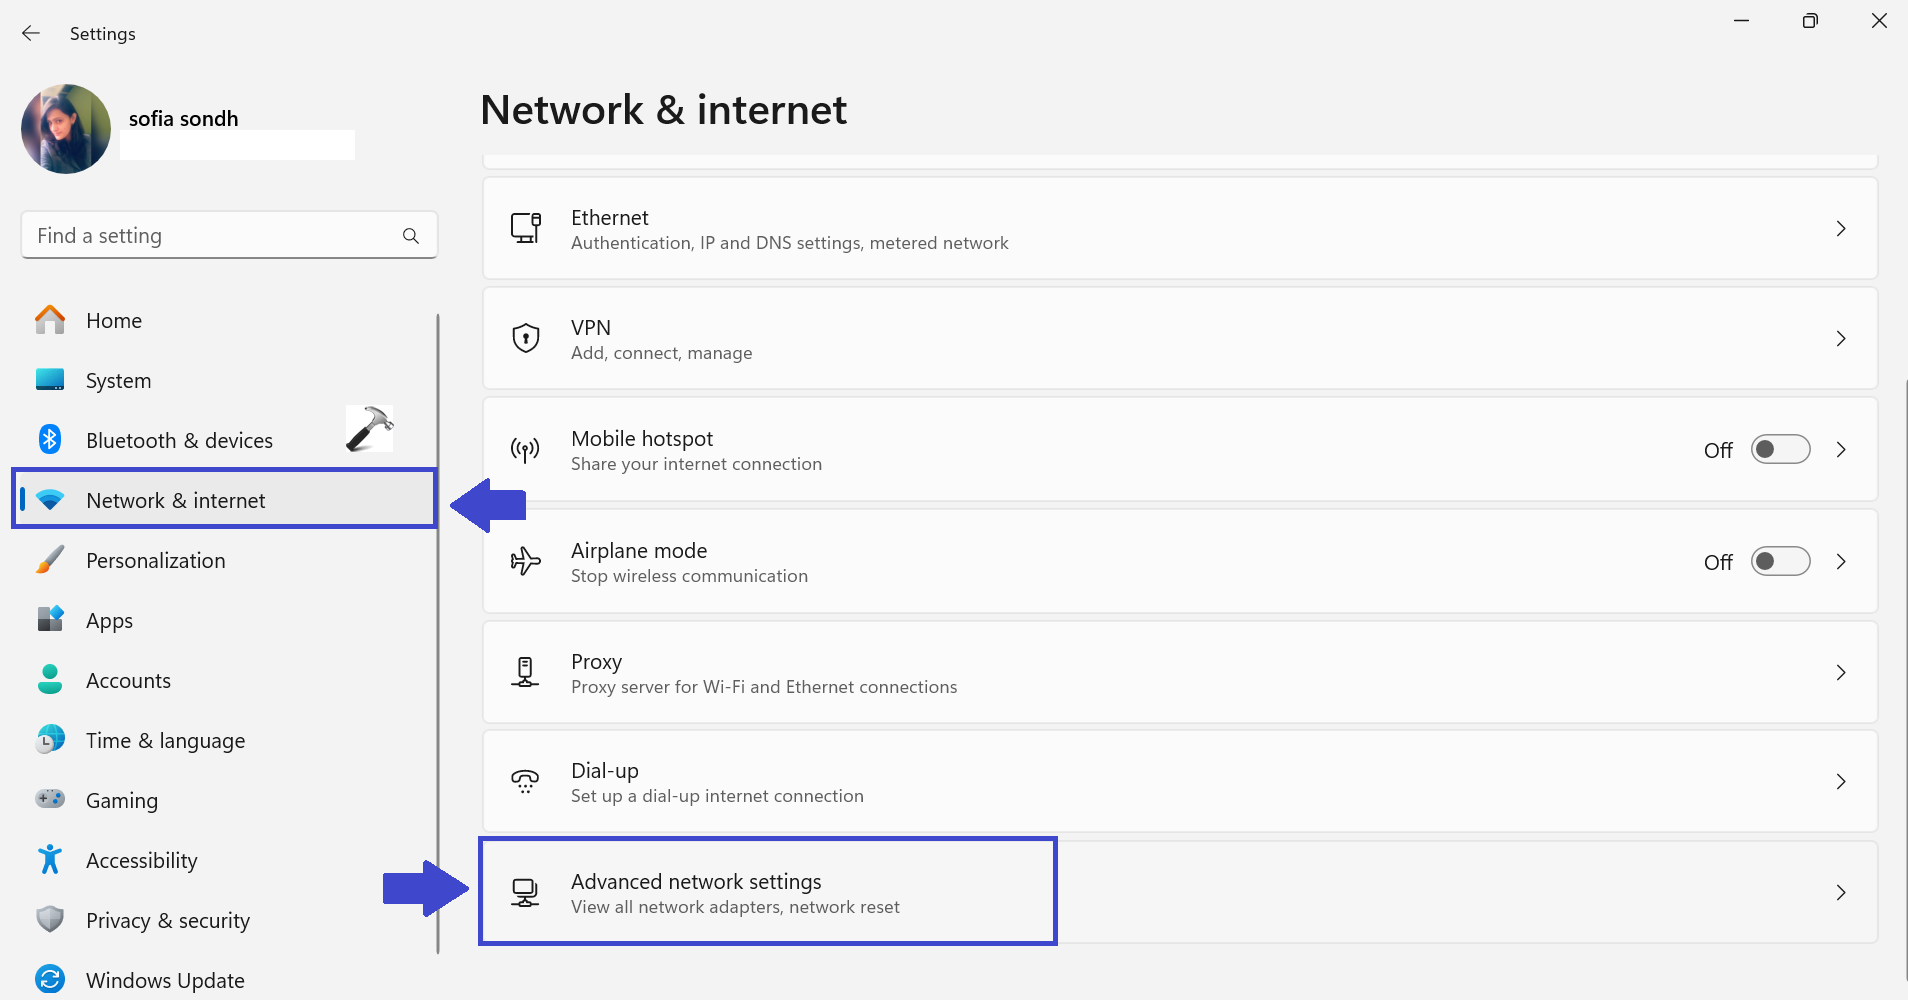Click the Find a setting search box
Image resolution: width=1908 pixels, height=1000 pixels.
coord(215,236)
